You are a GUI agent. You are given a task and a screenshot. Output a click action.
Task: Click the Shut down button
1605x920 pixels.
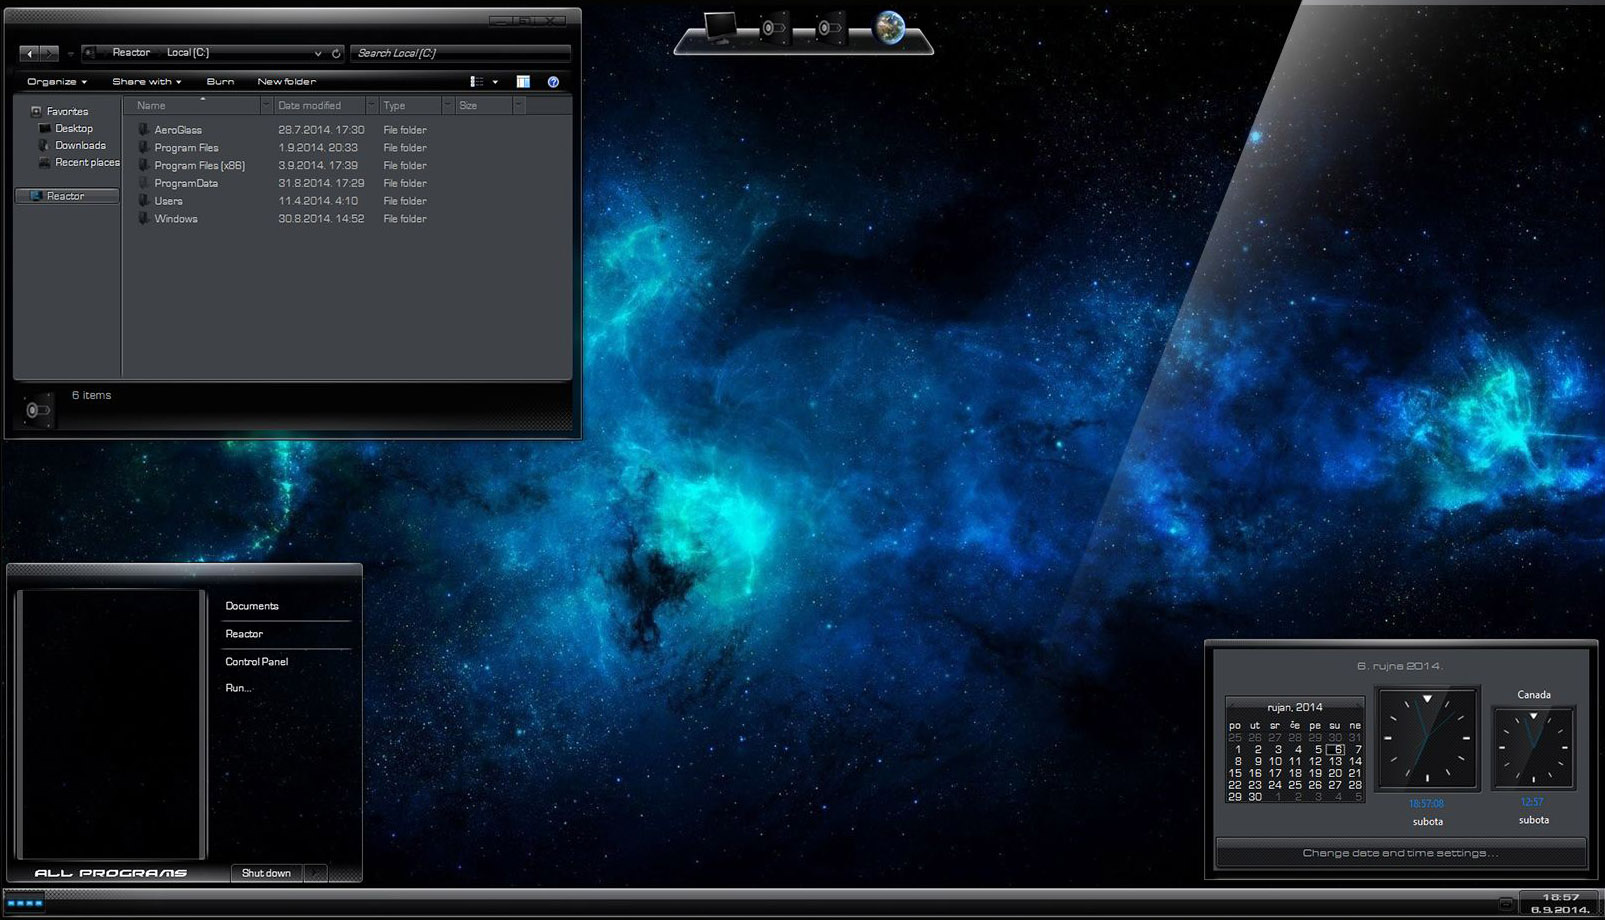[267, 873]
